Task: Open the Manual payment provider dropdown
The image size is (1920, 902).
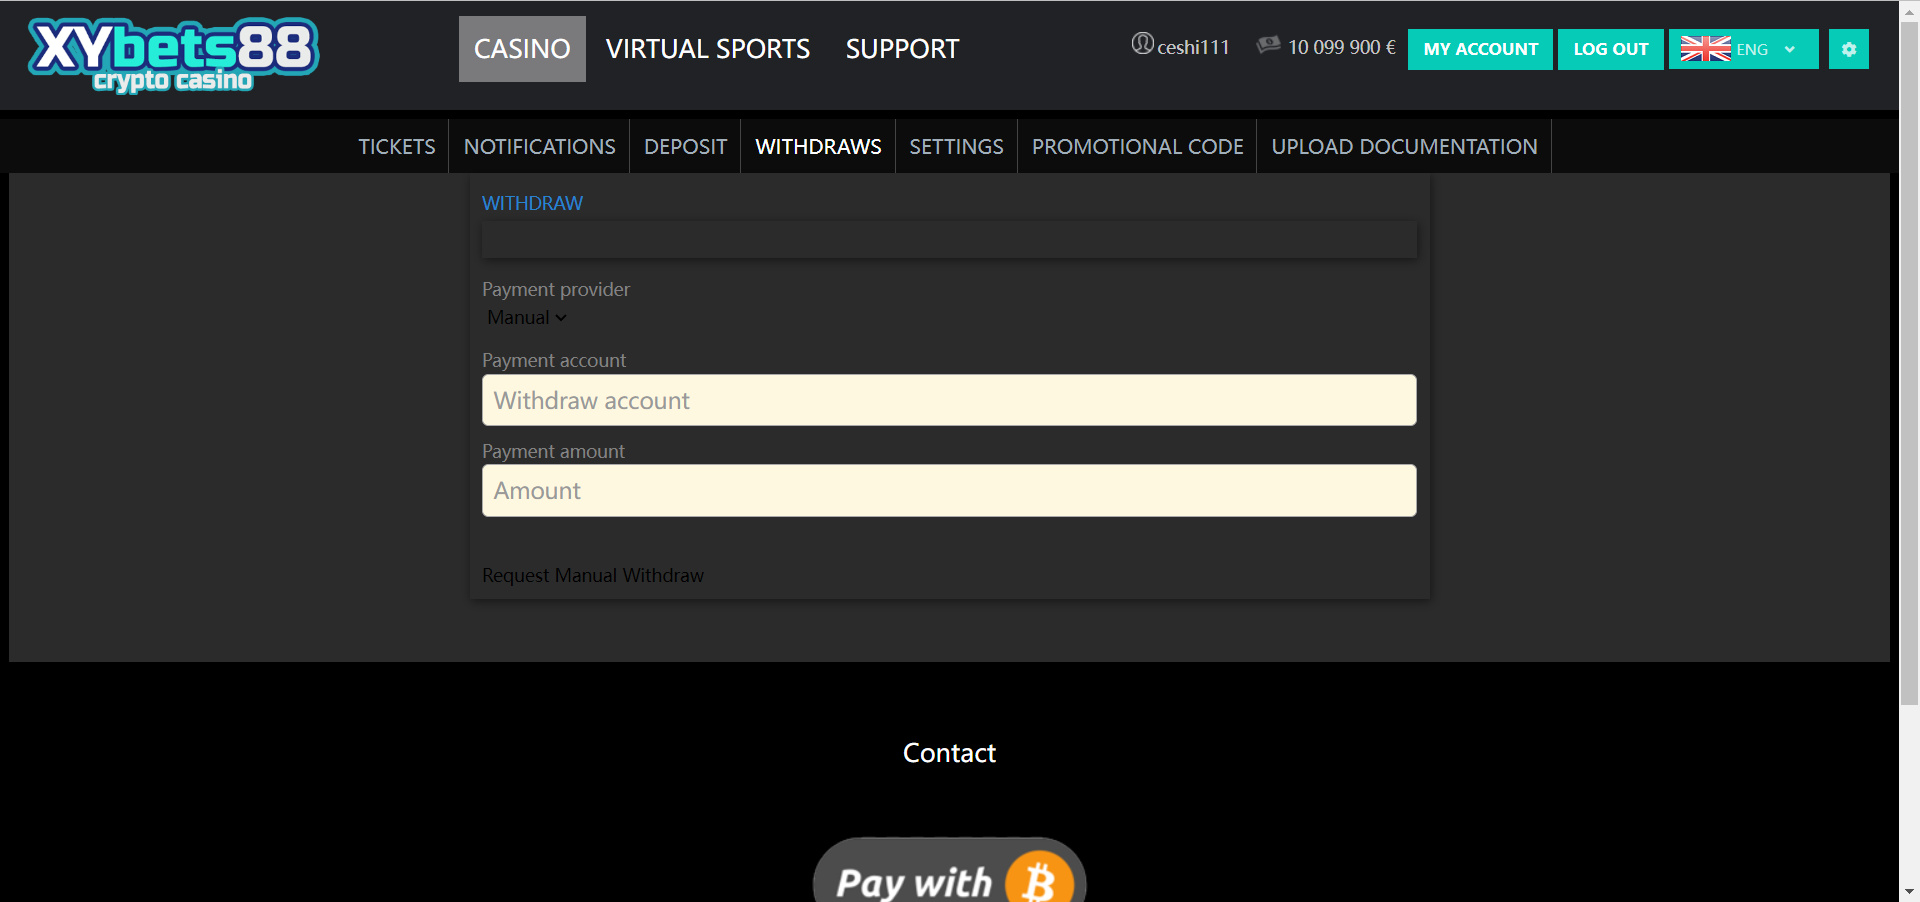Action: click(x=526, y=318)
